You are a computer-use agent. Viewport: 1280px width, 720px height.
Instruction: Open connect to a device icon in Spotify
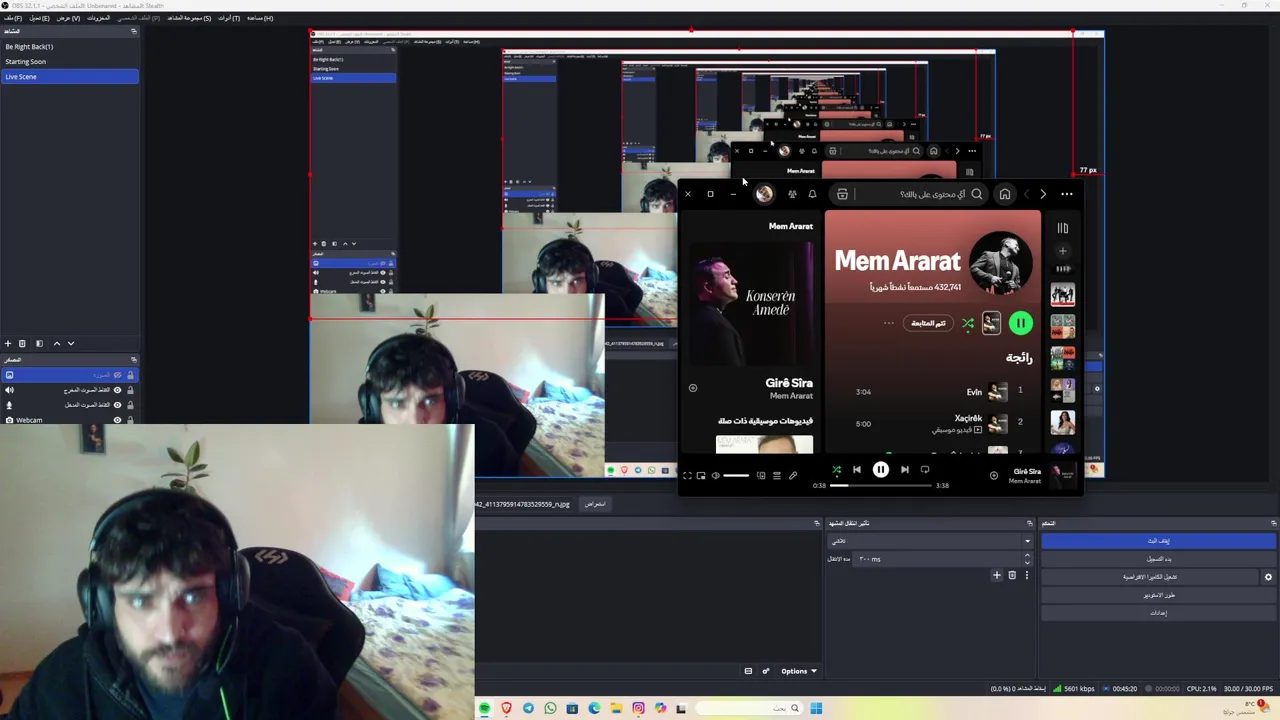[x=761, y=476]
